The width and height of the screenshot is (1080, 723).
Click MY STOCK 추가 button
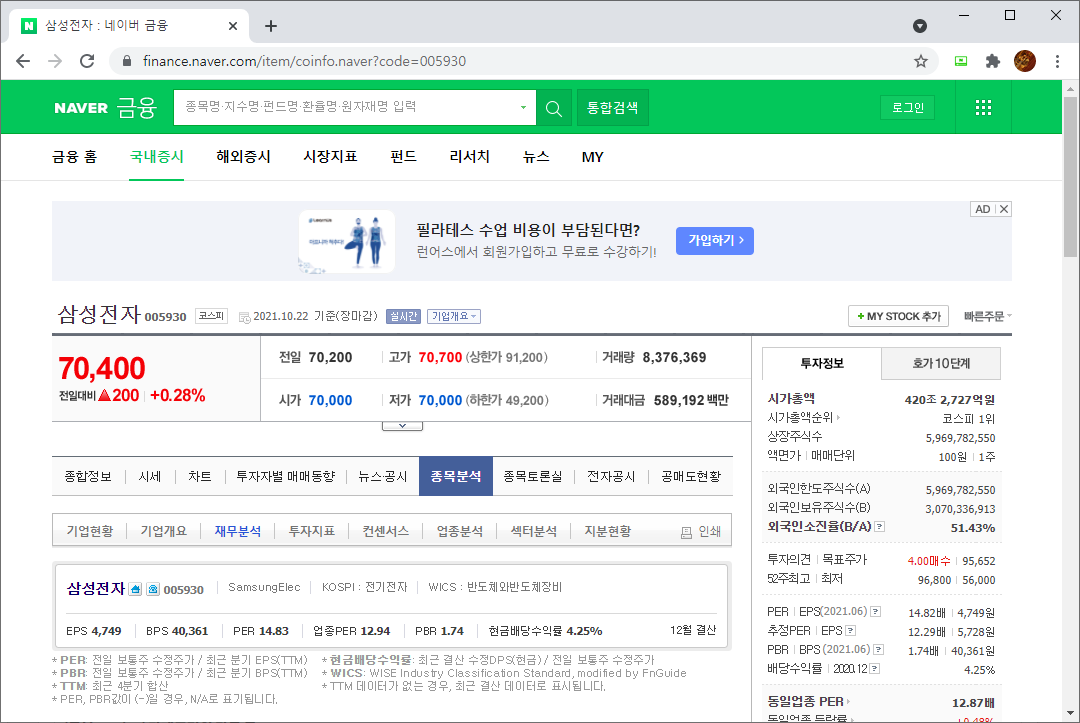tap(898, 316)
